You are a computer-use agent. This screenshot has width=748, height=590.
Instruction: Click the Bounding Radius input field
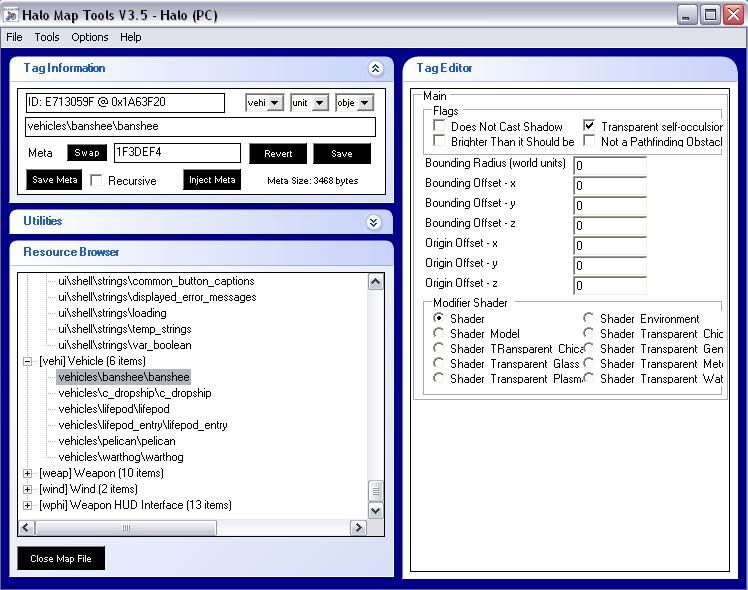pos(610,166)
